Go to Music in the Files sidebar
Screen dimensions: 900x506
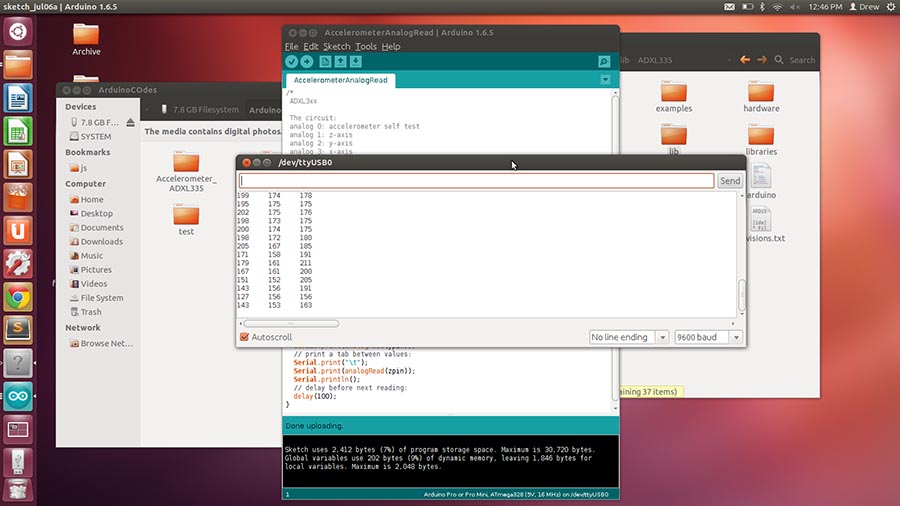click(86, 256)
